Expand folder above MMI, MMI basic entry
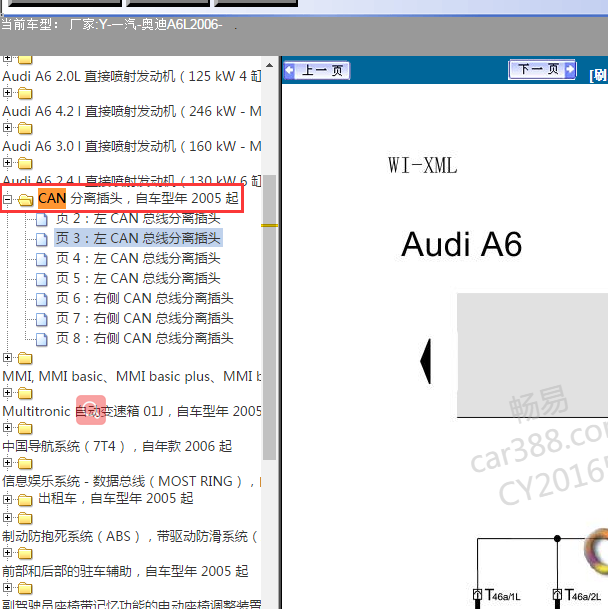Image resolution: width=608 pixels, height=609 pixels. (7, 358)
